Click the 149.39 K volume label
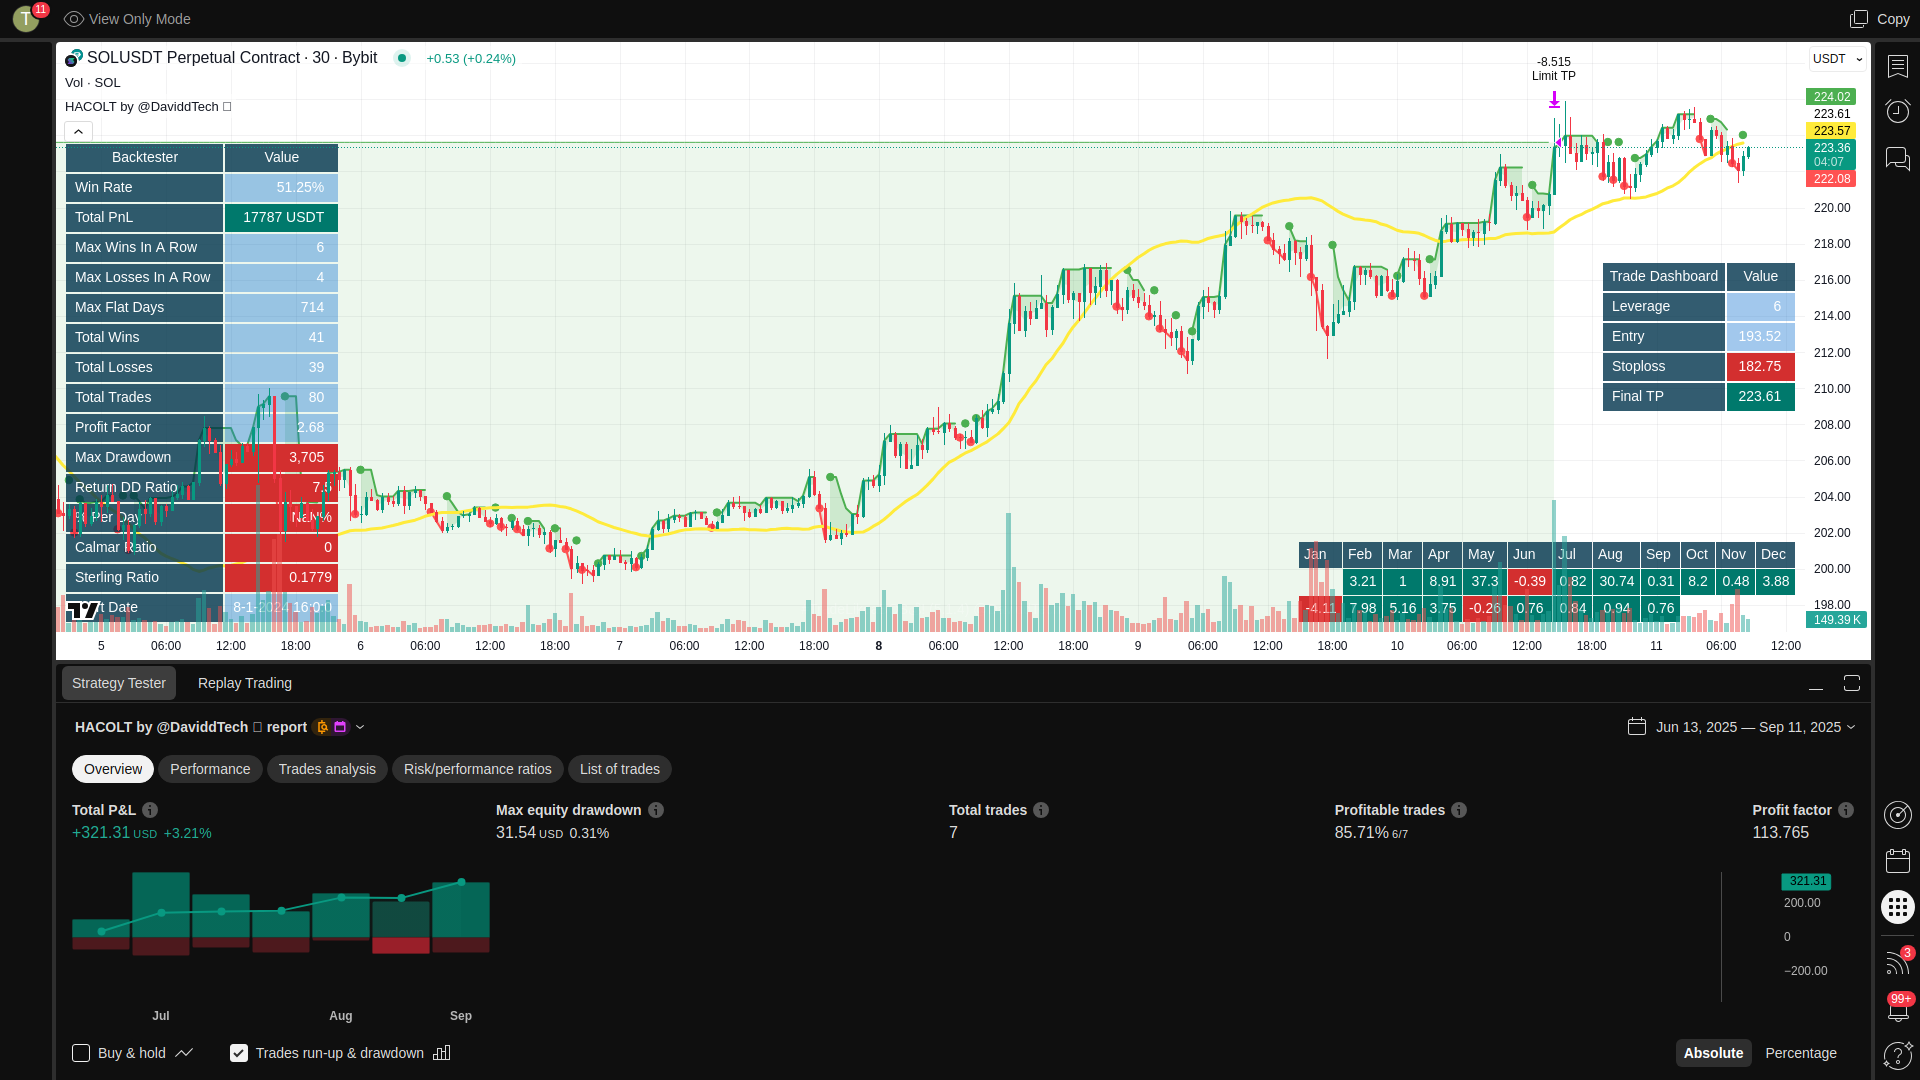This screenshot has width=1920, height=1080. point(1836,620)
